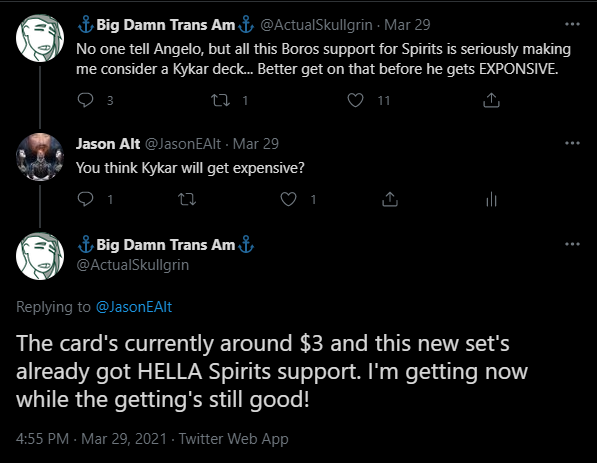Open Jason Alt's profile name
Image resolution: width=597 pixels, height=463 pixels.
click(x=108, y=144)
